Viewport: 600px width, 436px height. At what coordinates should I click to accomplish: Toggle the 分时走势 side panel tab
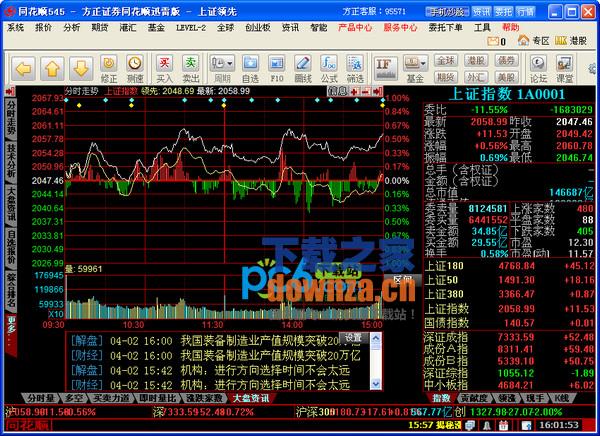click(10, 118)
